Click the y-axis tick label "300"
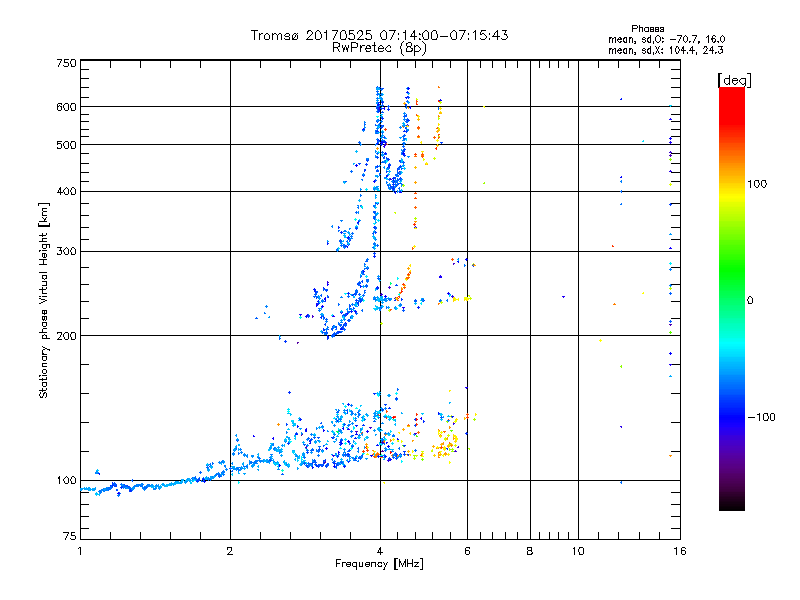 (66, 251)
